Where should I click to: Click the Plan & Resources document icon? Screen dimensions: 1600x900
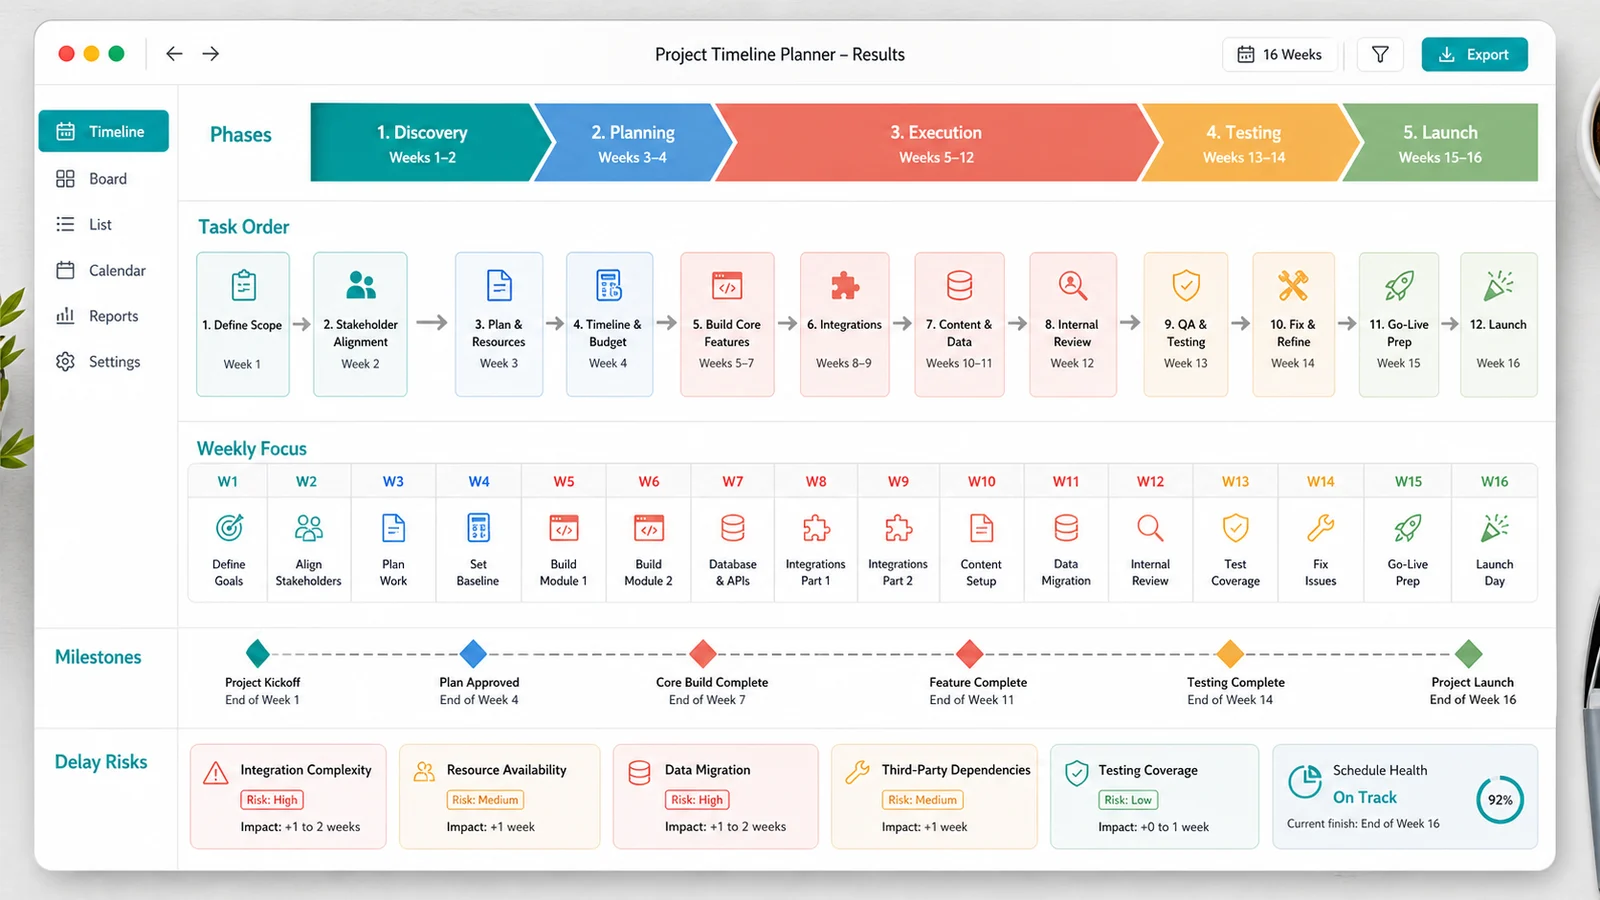[499, 285]
